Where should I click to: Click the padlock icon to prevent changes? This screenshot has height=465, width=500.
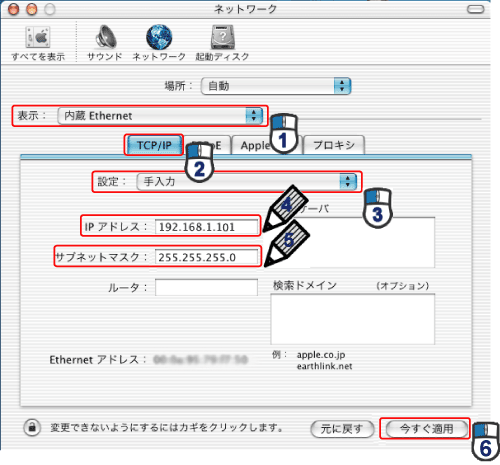click(x=32, y=427)
